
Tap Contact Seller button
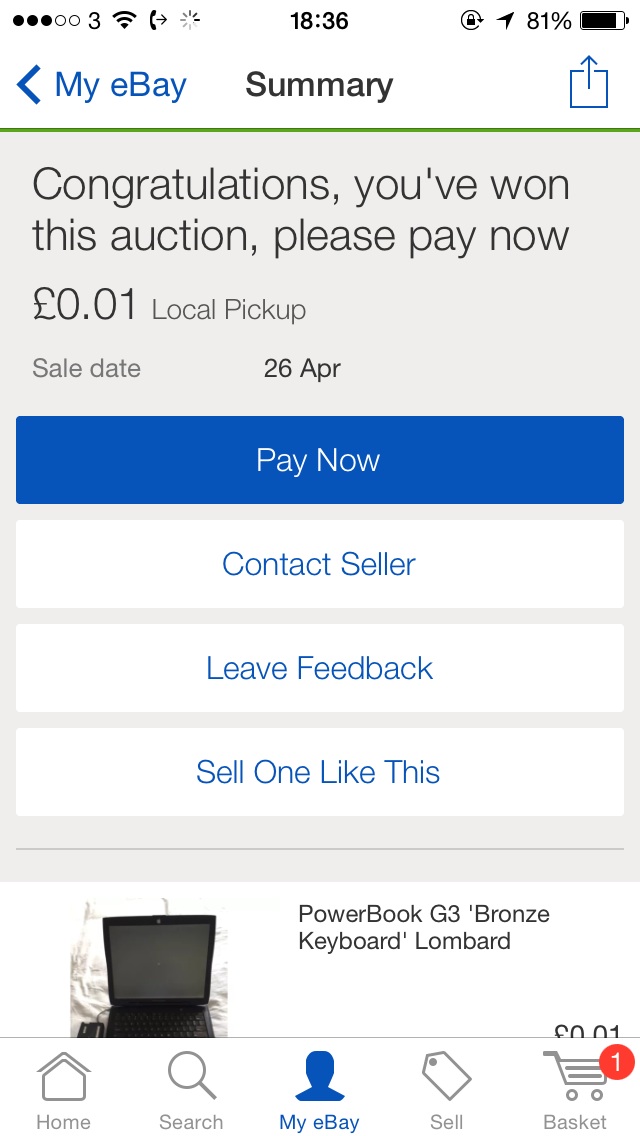point(320,564)
